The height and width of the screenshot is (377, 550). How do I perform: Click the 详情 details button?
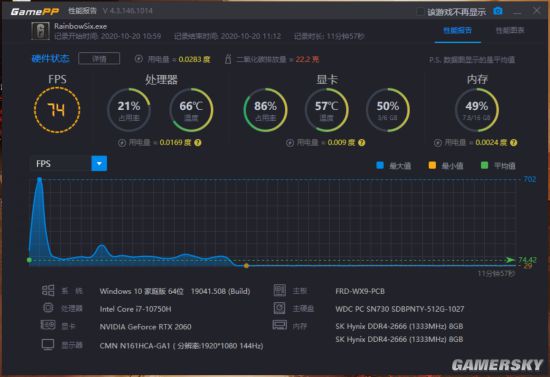(99, 59)
